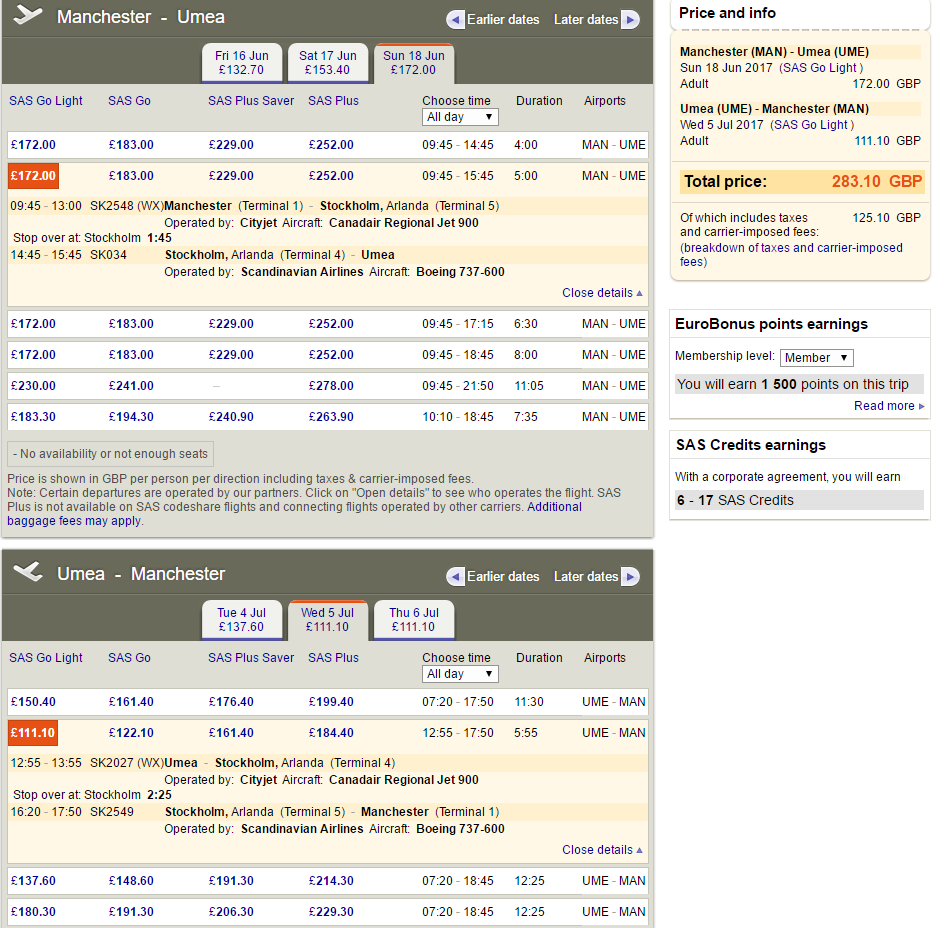Screen dimensions: 940x928
Task: Click flight number SK2548 in outbound details
Action: pyautogui.click(x=112, y=206)
